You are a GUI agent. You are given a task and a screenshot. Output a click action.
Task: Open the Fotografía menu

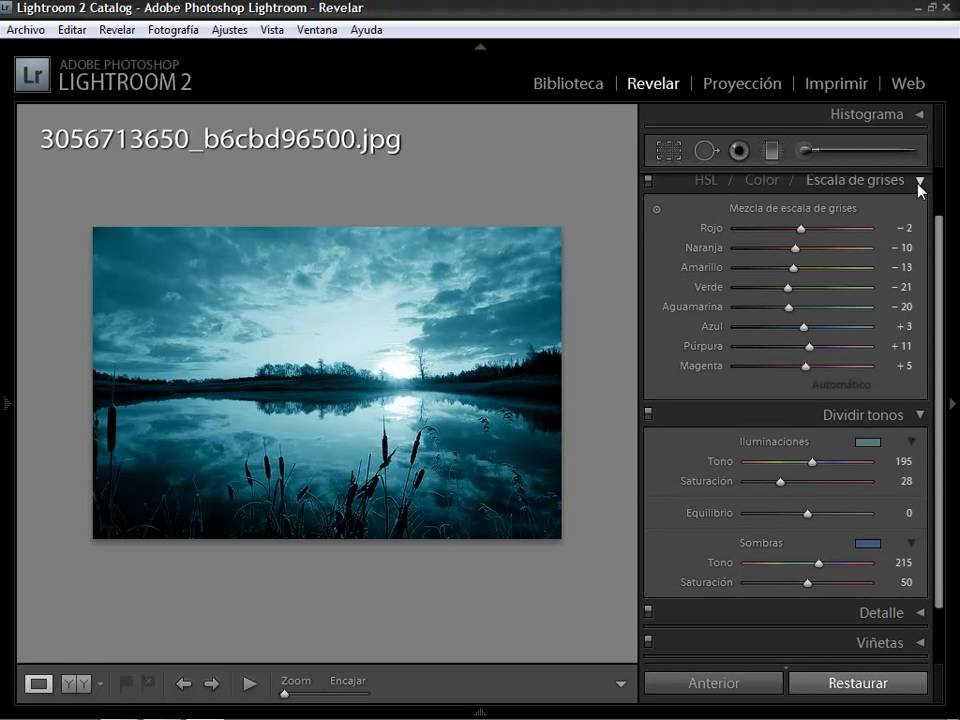click(x=173, y=30)
